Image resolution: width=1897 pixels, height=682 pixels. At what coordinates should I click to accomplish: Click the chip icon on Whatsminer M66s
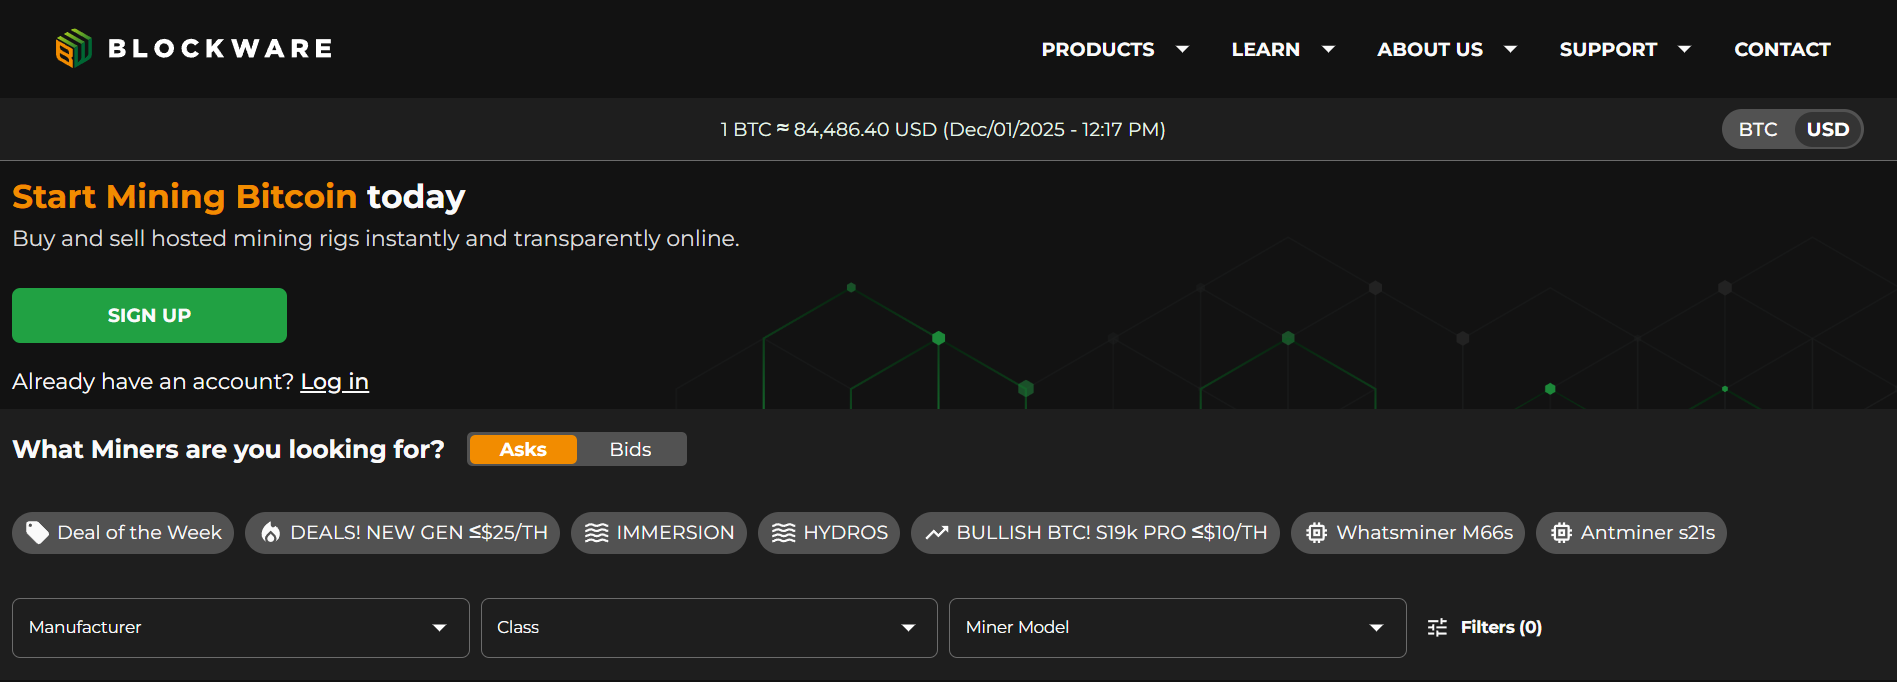click(x=1316, y=533)
